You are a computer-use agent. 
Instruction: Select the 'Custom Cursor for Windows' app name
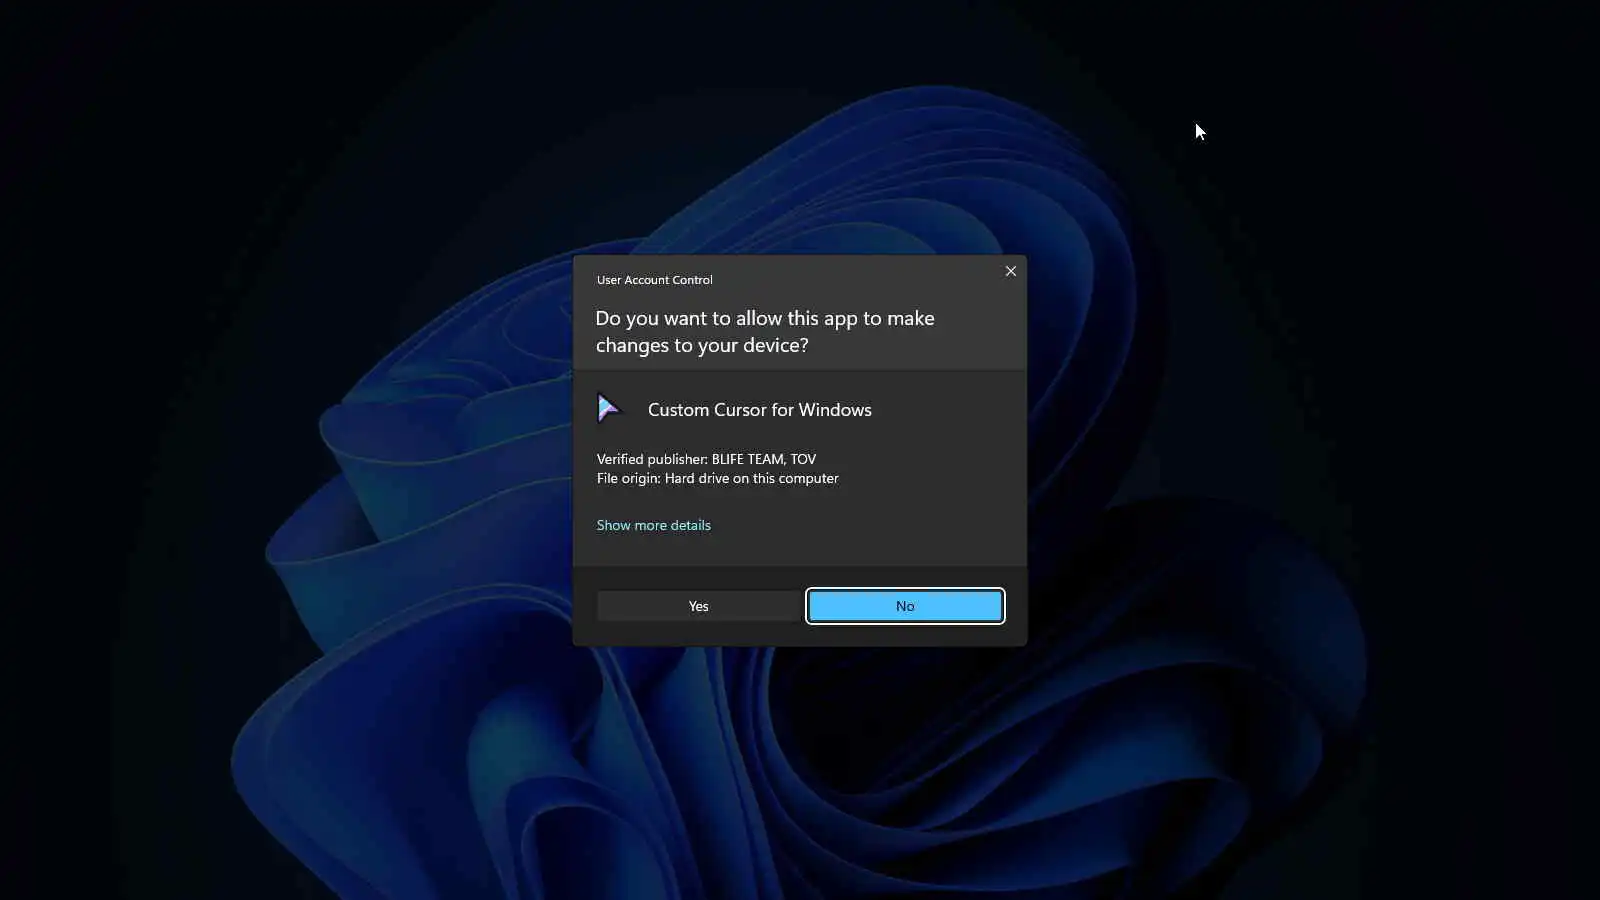760,410
